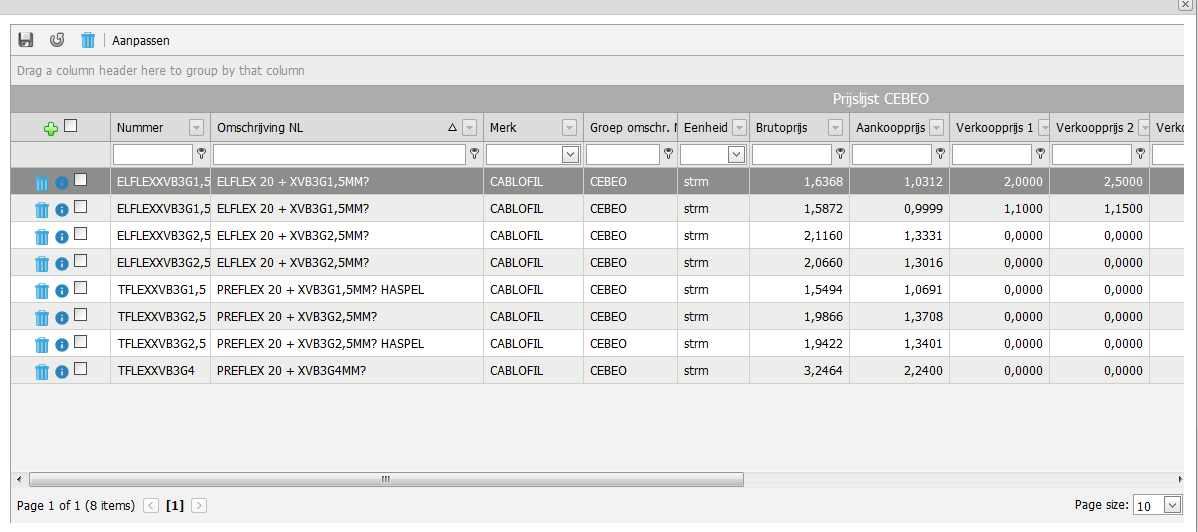Delete row with Brutoprijs 2,0660
Viewport: 1198px width, 532px height.
(x=42, y=264)
